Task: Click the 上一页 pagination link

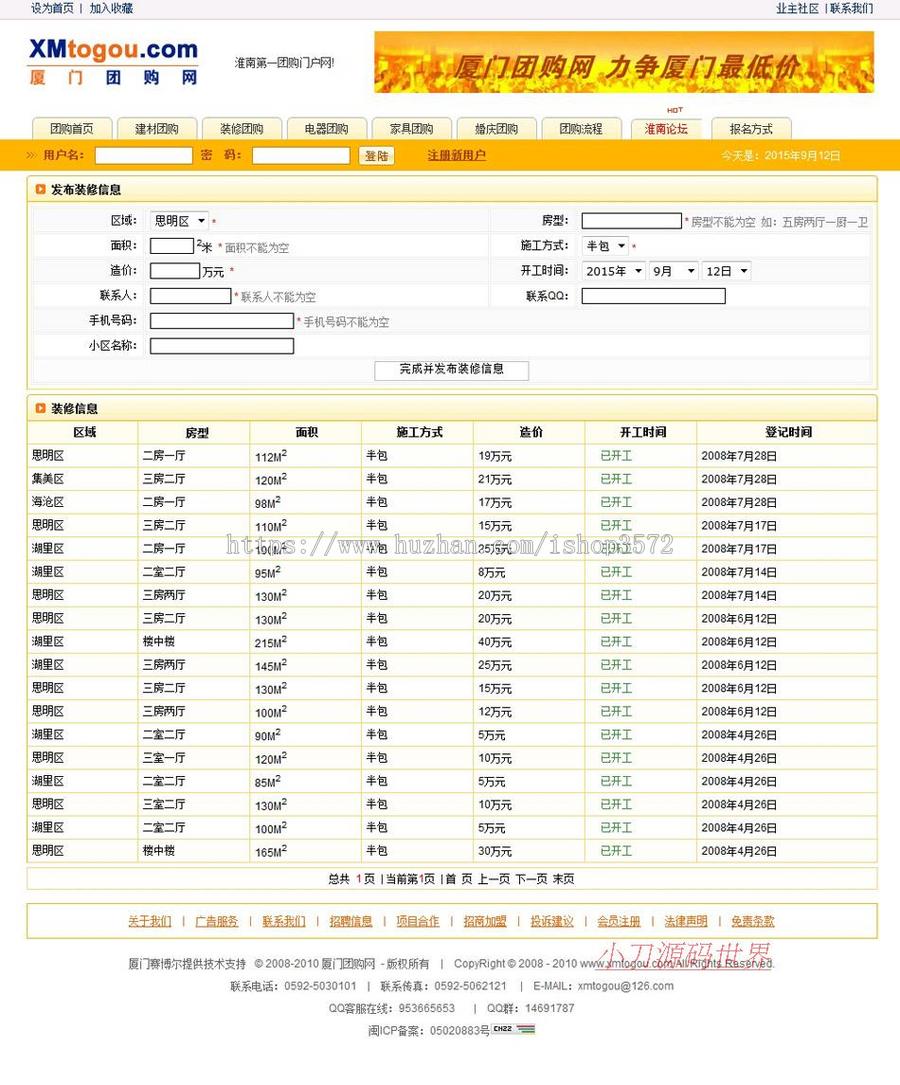Action: [x=494, y=879]
